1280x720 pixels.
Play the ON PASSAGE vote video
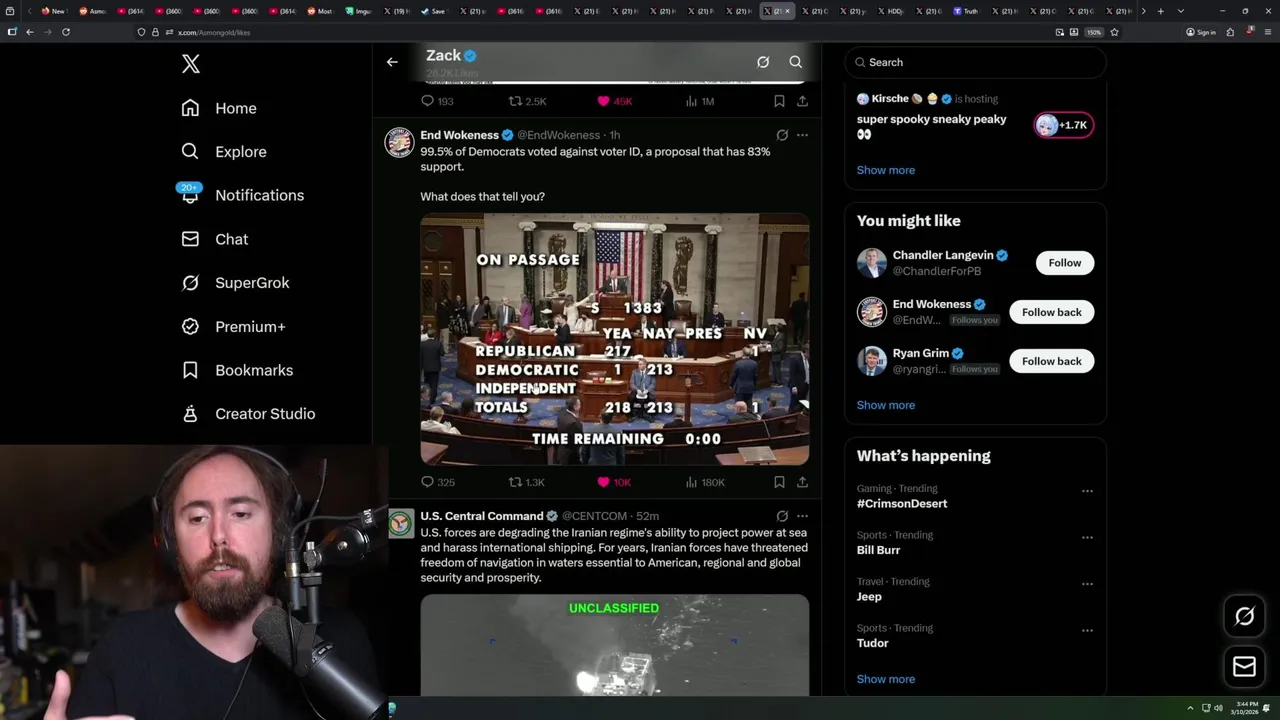[x=614, y=339]
